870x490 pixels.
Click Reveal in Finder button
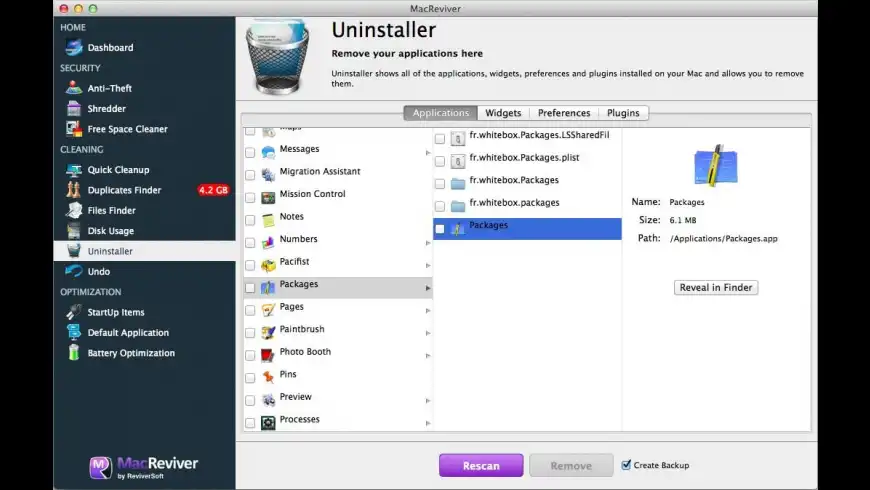pos(716,287)
